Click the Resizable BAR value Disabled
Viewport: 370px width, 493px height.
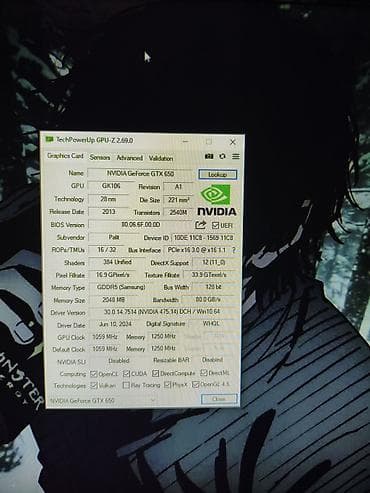(x=213, y=360)
